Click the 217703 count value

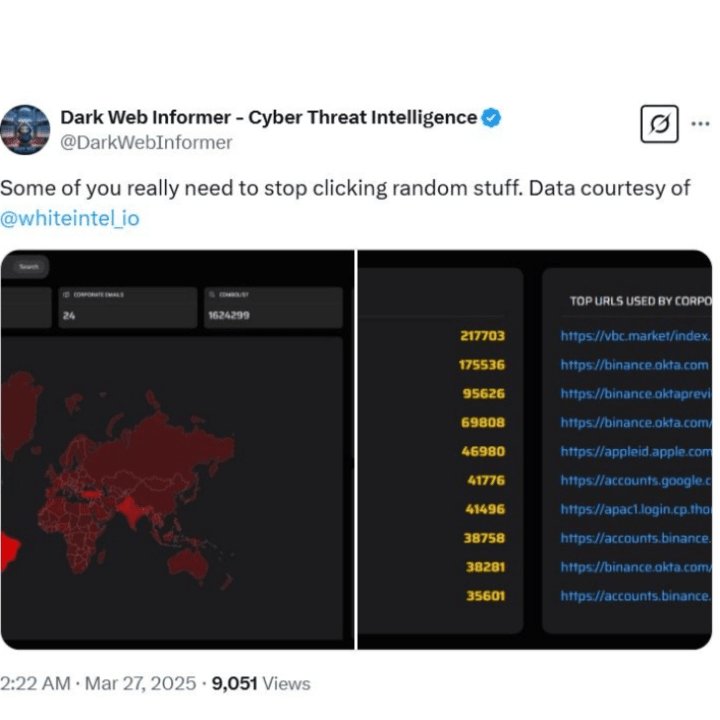click(482, 336)
